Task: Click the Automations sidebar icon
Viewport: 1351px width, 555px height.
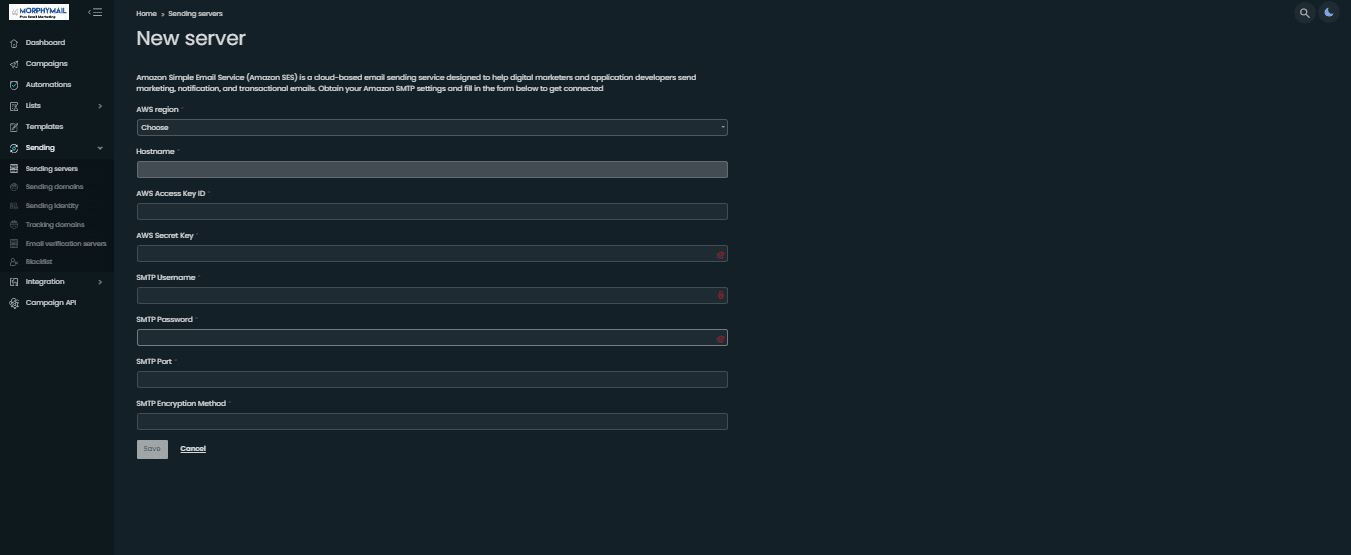Action: (x=14, y=85)
